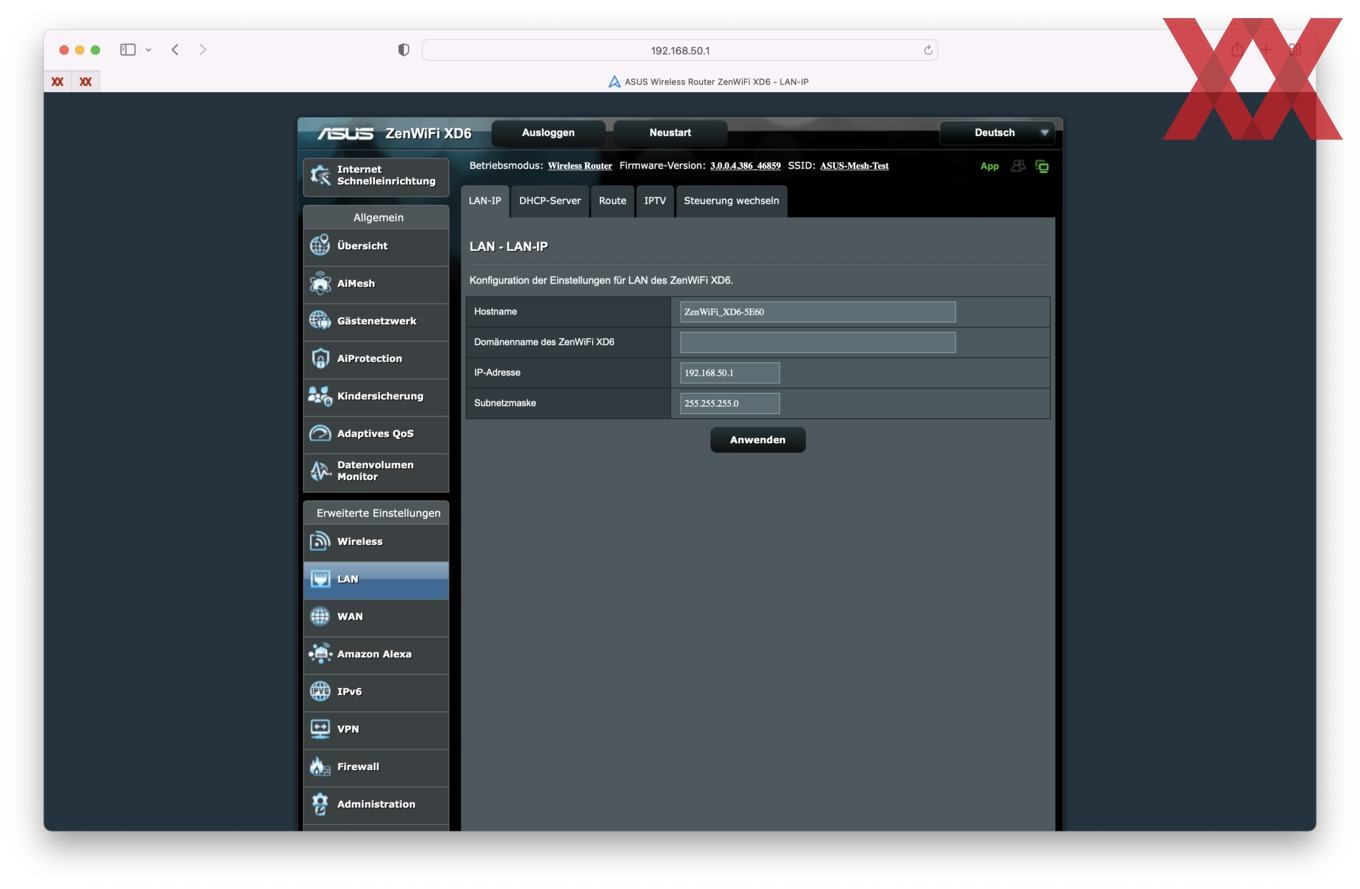Click the ASUS logo in header

tap(345, 133)
